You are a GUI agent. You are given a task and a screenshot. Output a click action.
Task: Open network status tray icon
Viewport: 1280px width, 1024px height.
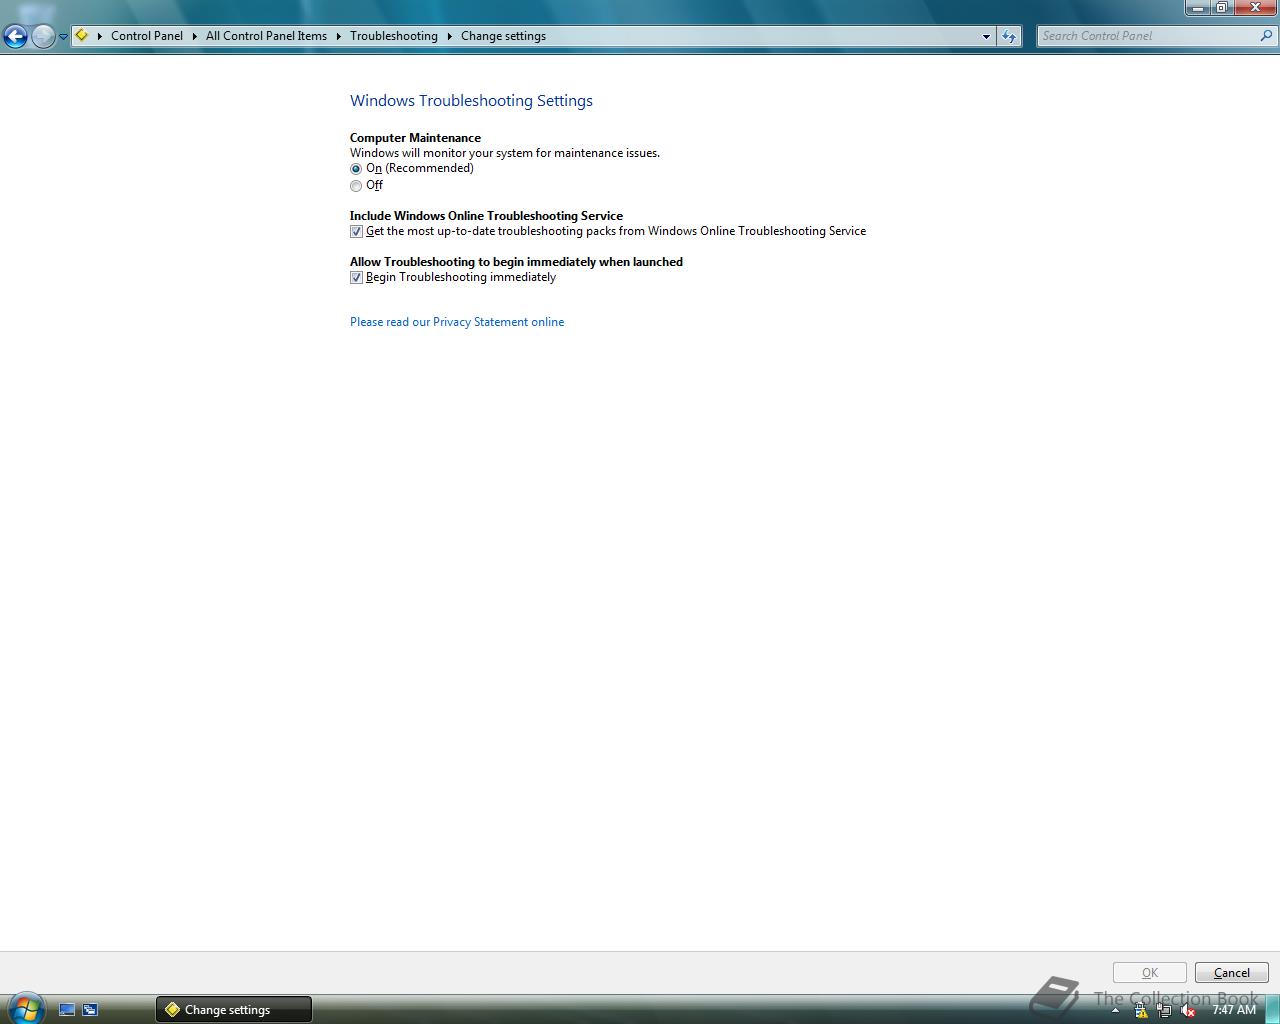[x=1164, y=1011]
